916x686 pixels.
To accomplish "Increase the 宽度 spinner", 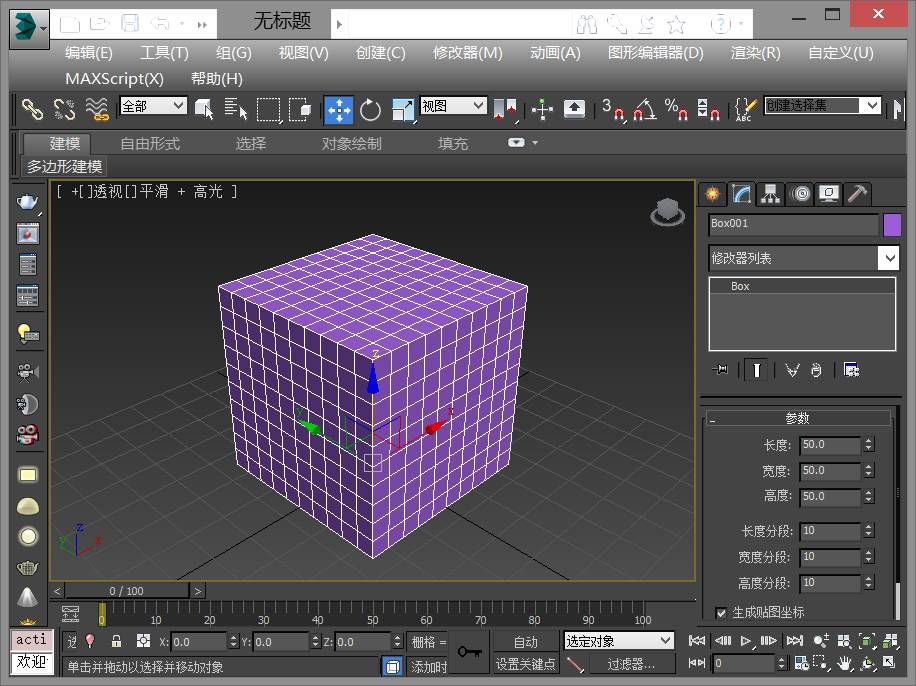I will point(869,467).
